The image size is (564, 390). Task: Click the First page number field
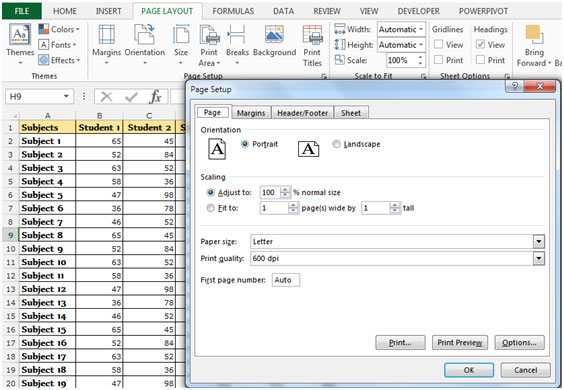coord(286,280)
